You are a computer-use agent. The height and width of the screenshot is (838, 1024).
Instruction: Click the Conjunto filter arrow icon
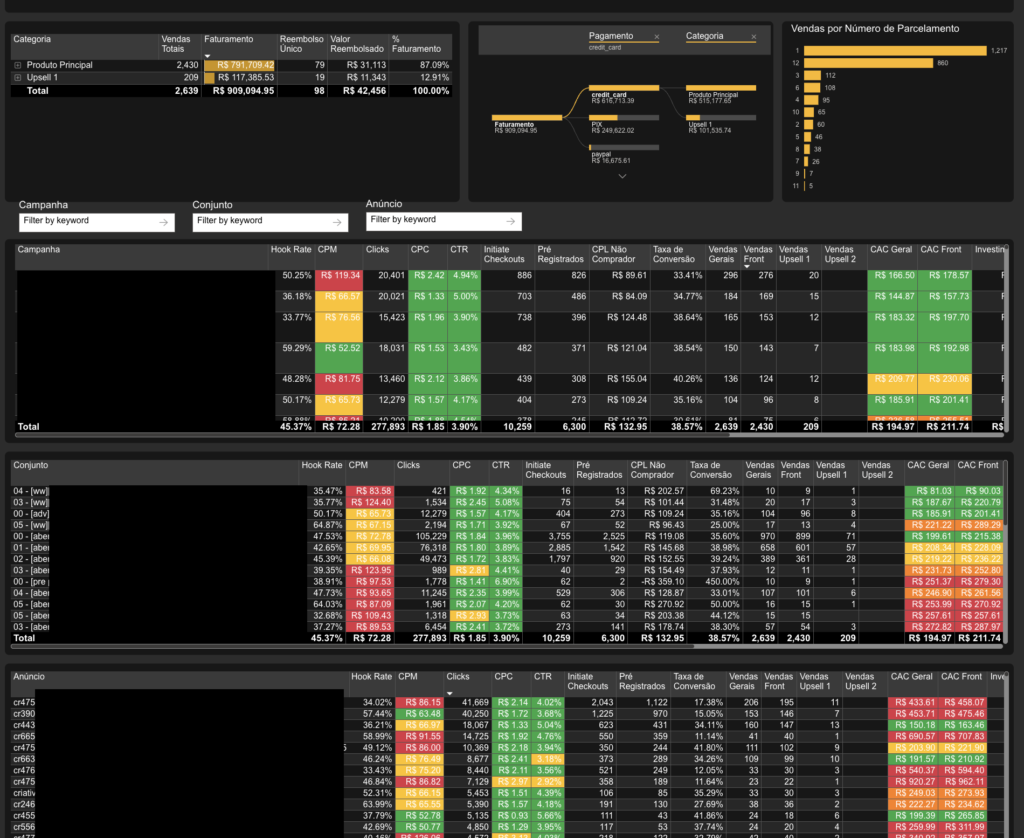tap(339, 221)
